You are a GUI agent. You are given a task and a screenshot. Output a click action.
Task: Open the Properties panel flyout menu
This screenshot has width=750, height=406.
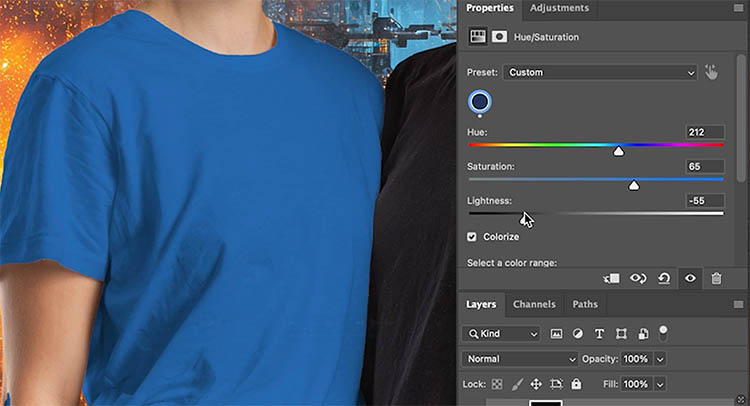point(739,8)
